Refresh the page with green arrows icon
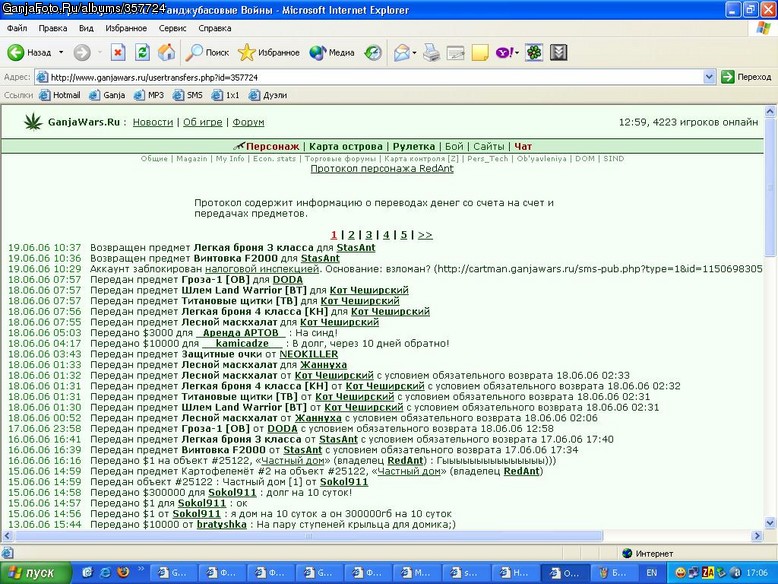Image resolution: width=778 pixels, height=584 pixels. (x=142, y=52)
